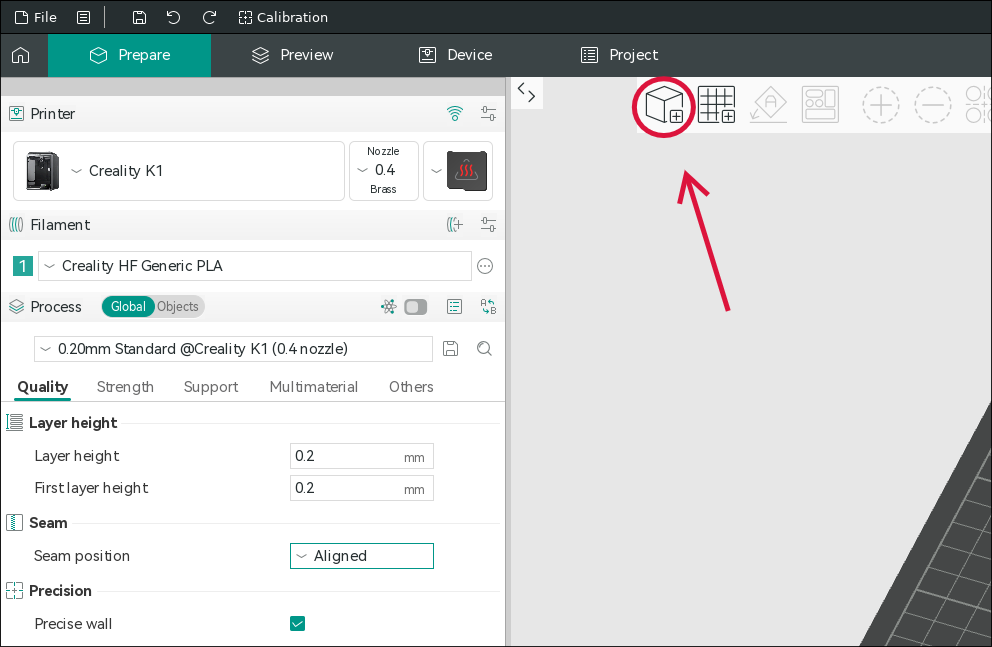Open the Creality K1 printer dropdown
This screenshot has width=992, height=647.
[x=179, y=171]
